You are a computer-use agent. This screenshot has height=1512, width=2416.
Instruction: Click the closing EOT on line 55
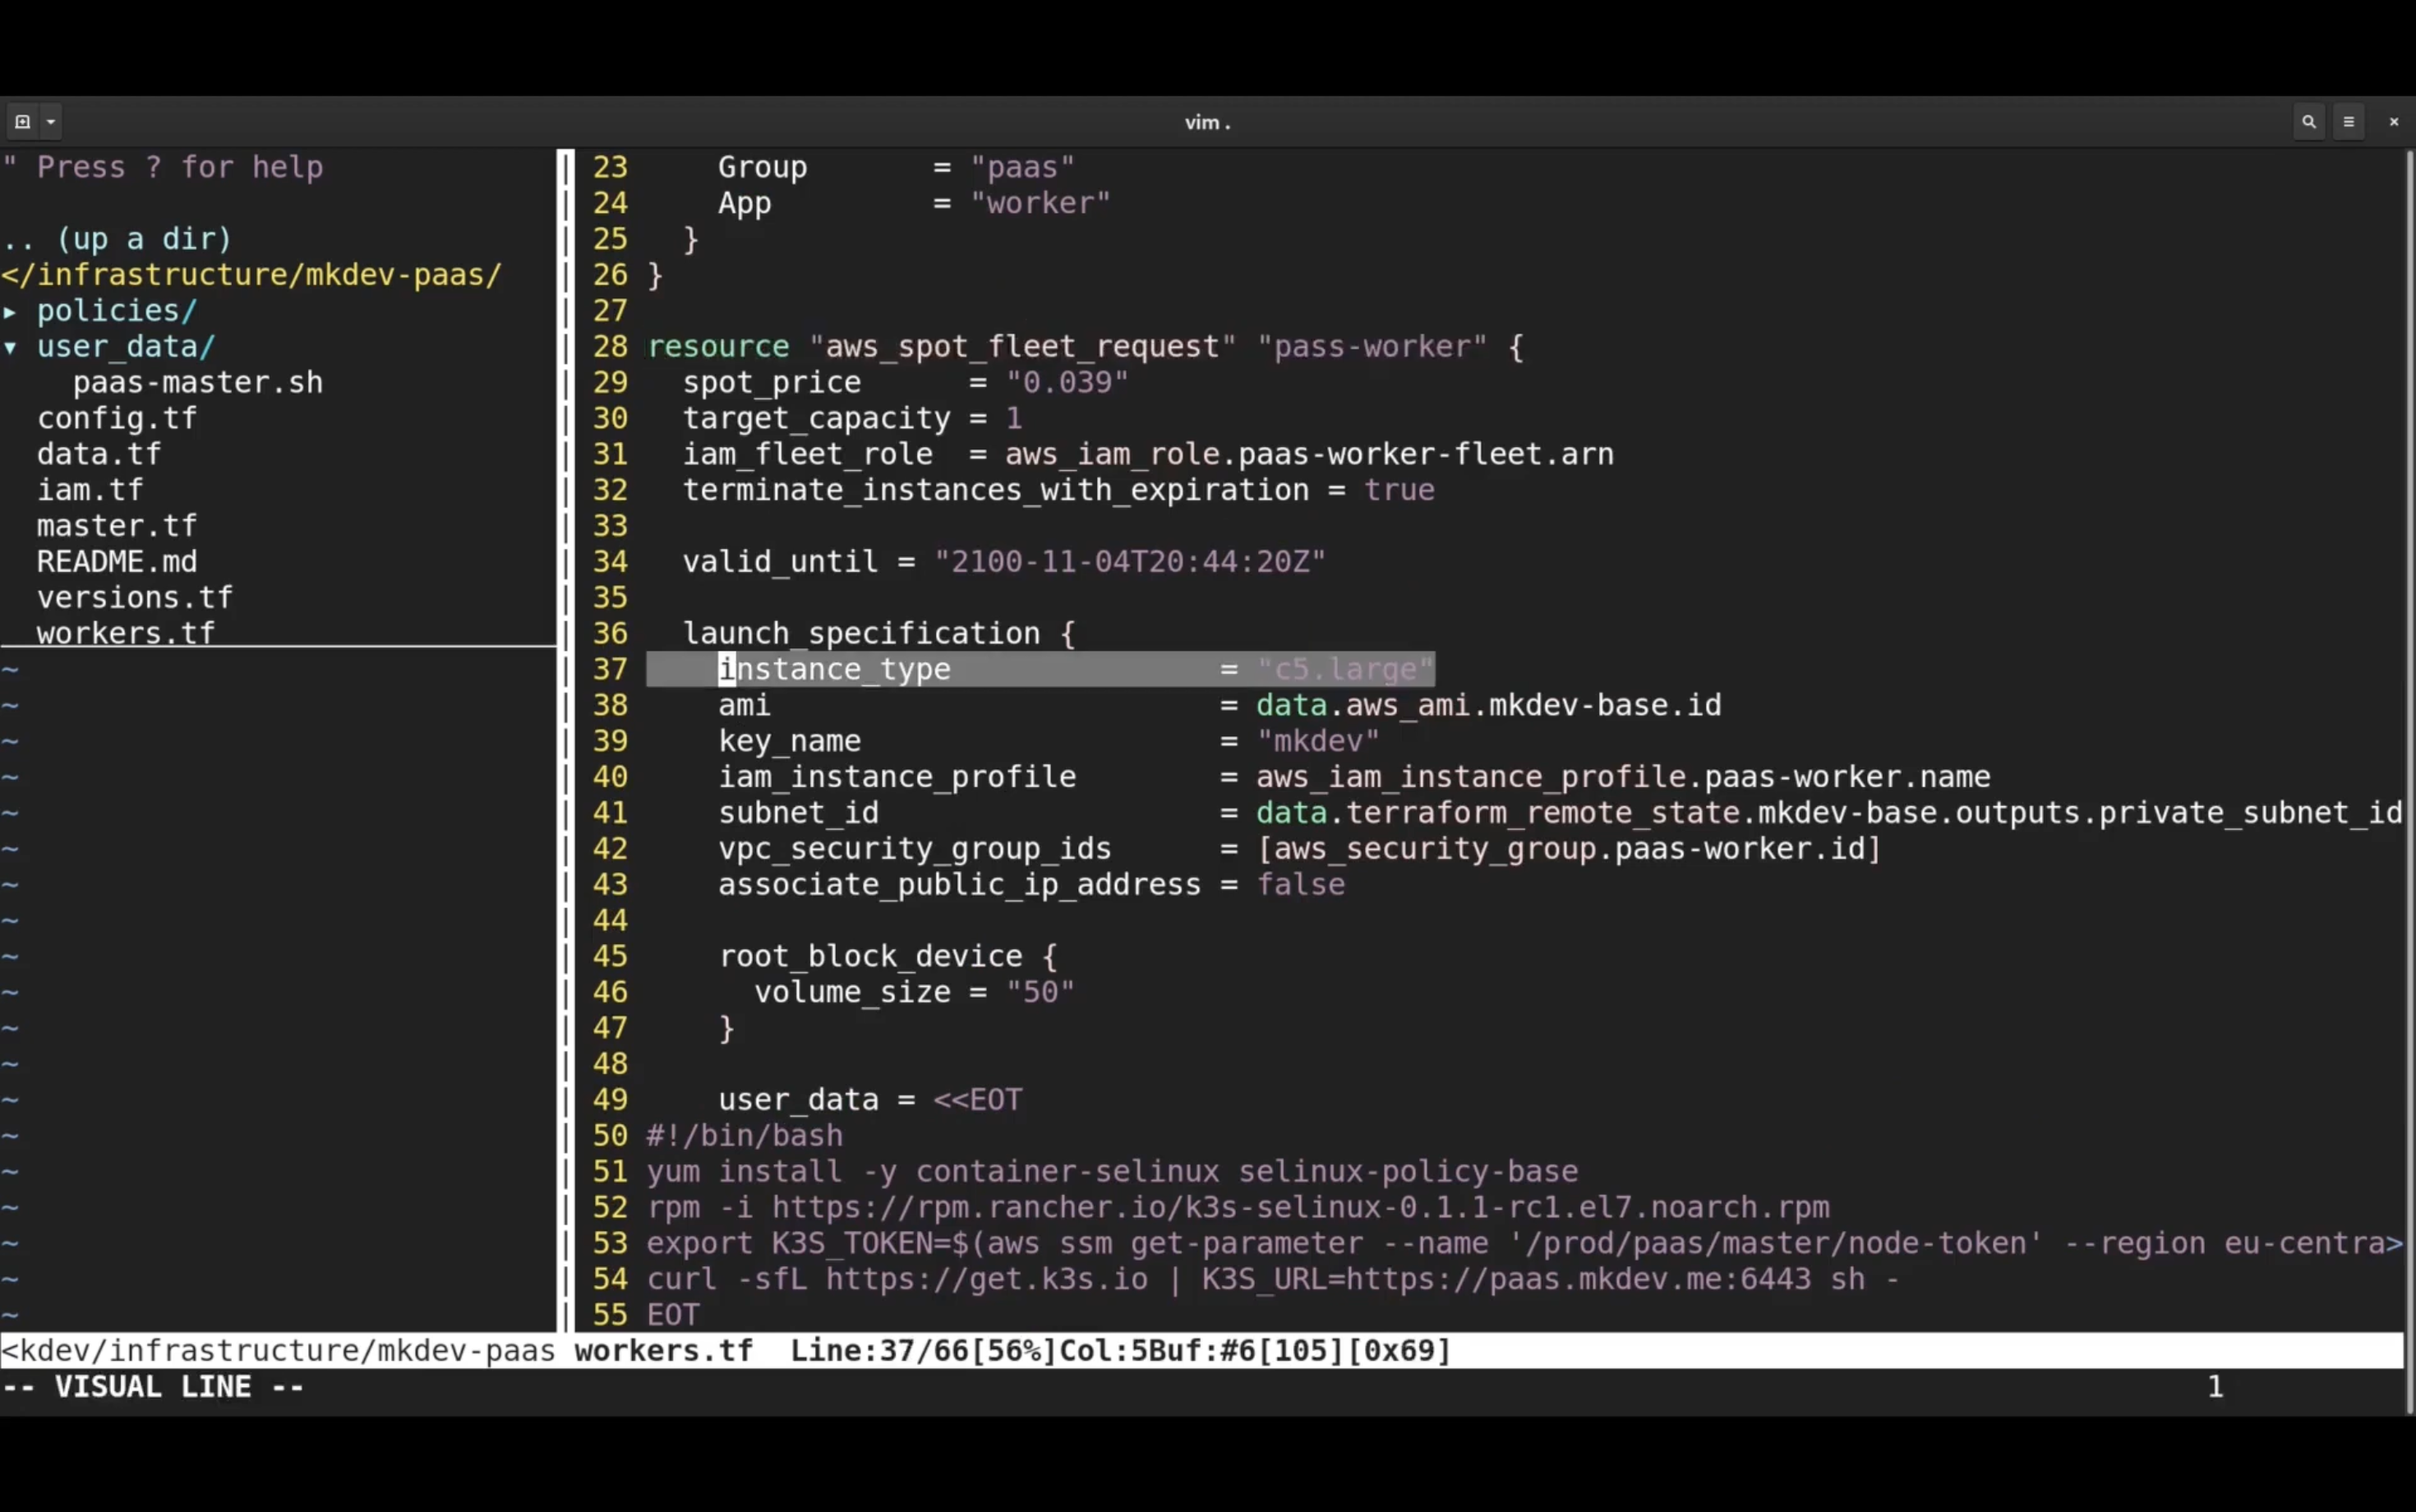[x=674, y=1315]
